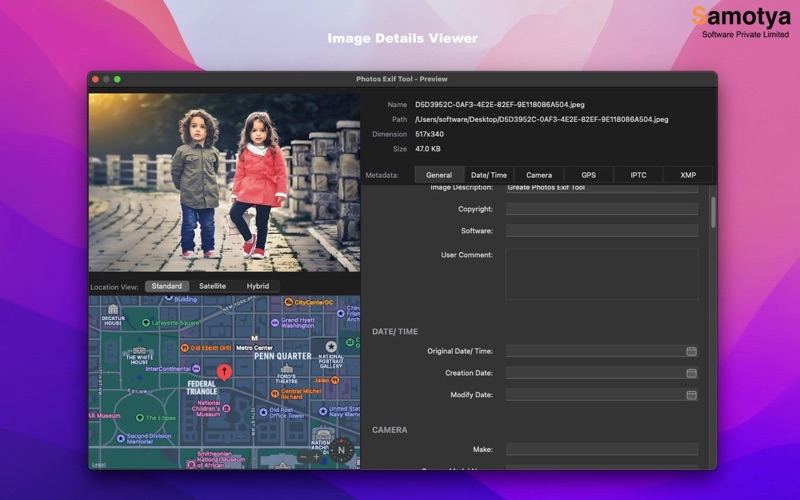This screenshot has height=500, width=800.
Task: Click InterContinental hotel marker
Action: click(196, 368)
